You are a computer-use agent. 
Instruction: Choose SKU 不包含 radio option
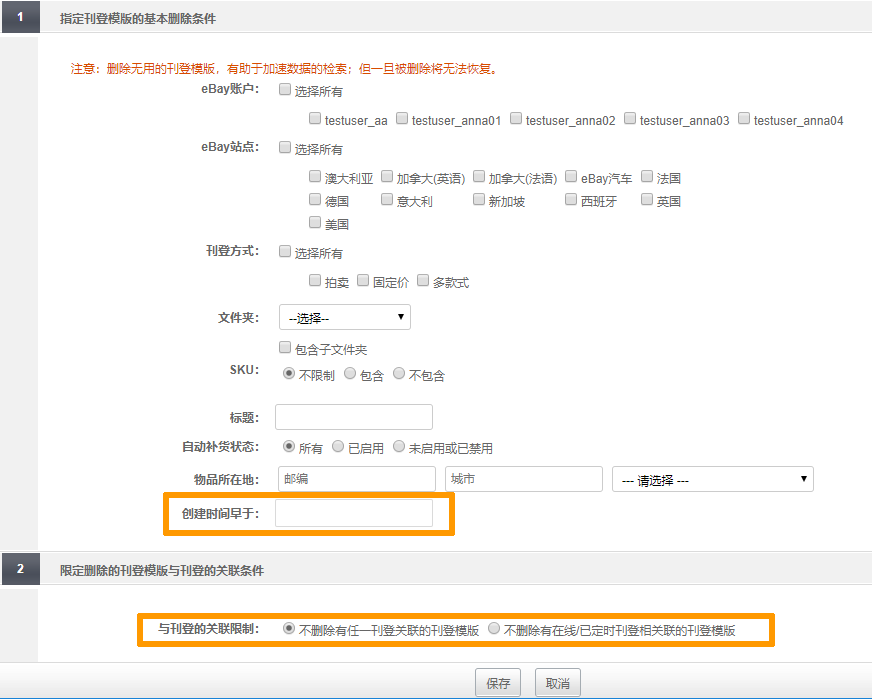399,374
